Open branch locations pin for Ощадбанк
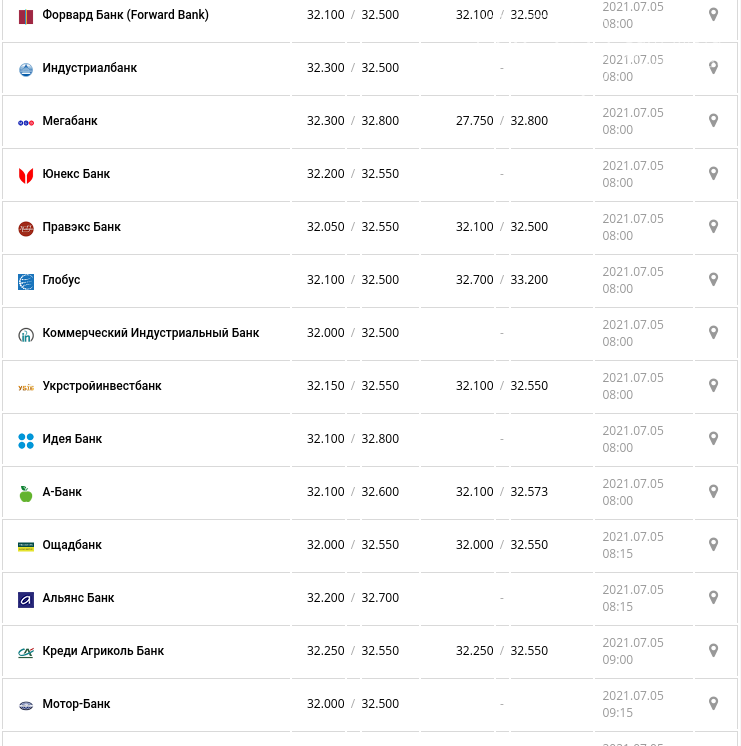Viewport: 741px width, 746px height. coord(713,545)
